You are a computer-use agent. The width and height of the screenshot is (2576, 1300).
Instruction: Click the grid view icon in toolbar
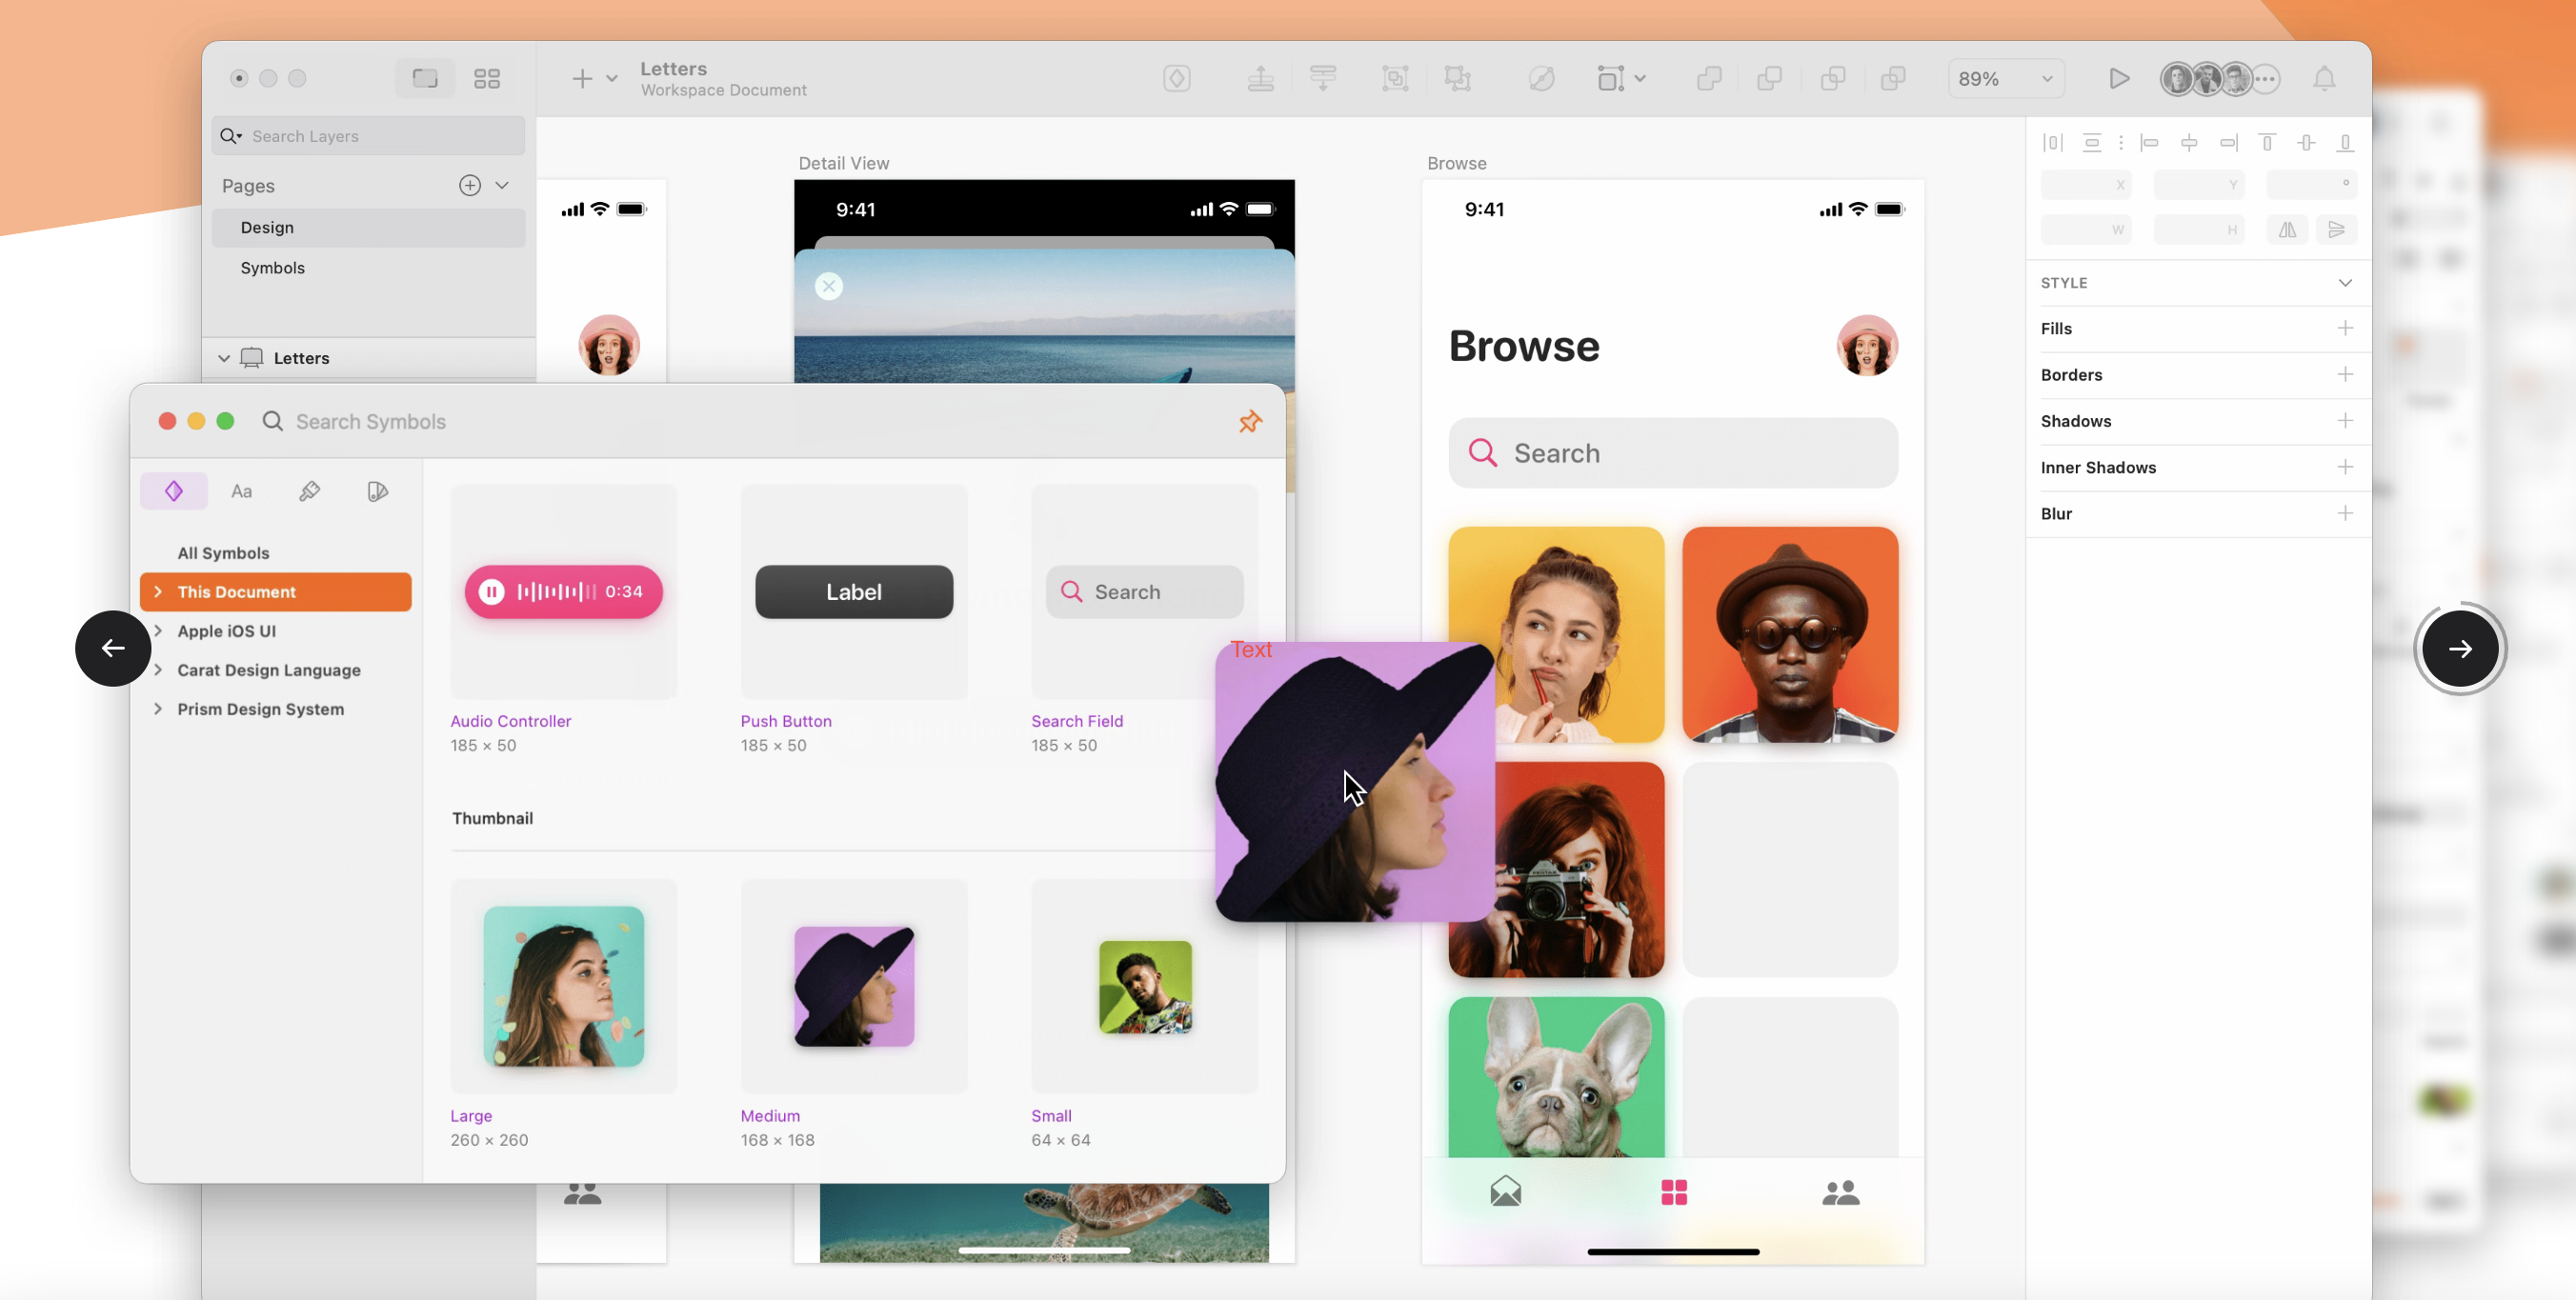(x=486, y=78)
